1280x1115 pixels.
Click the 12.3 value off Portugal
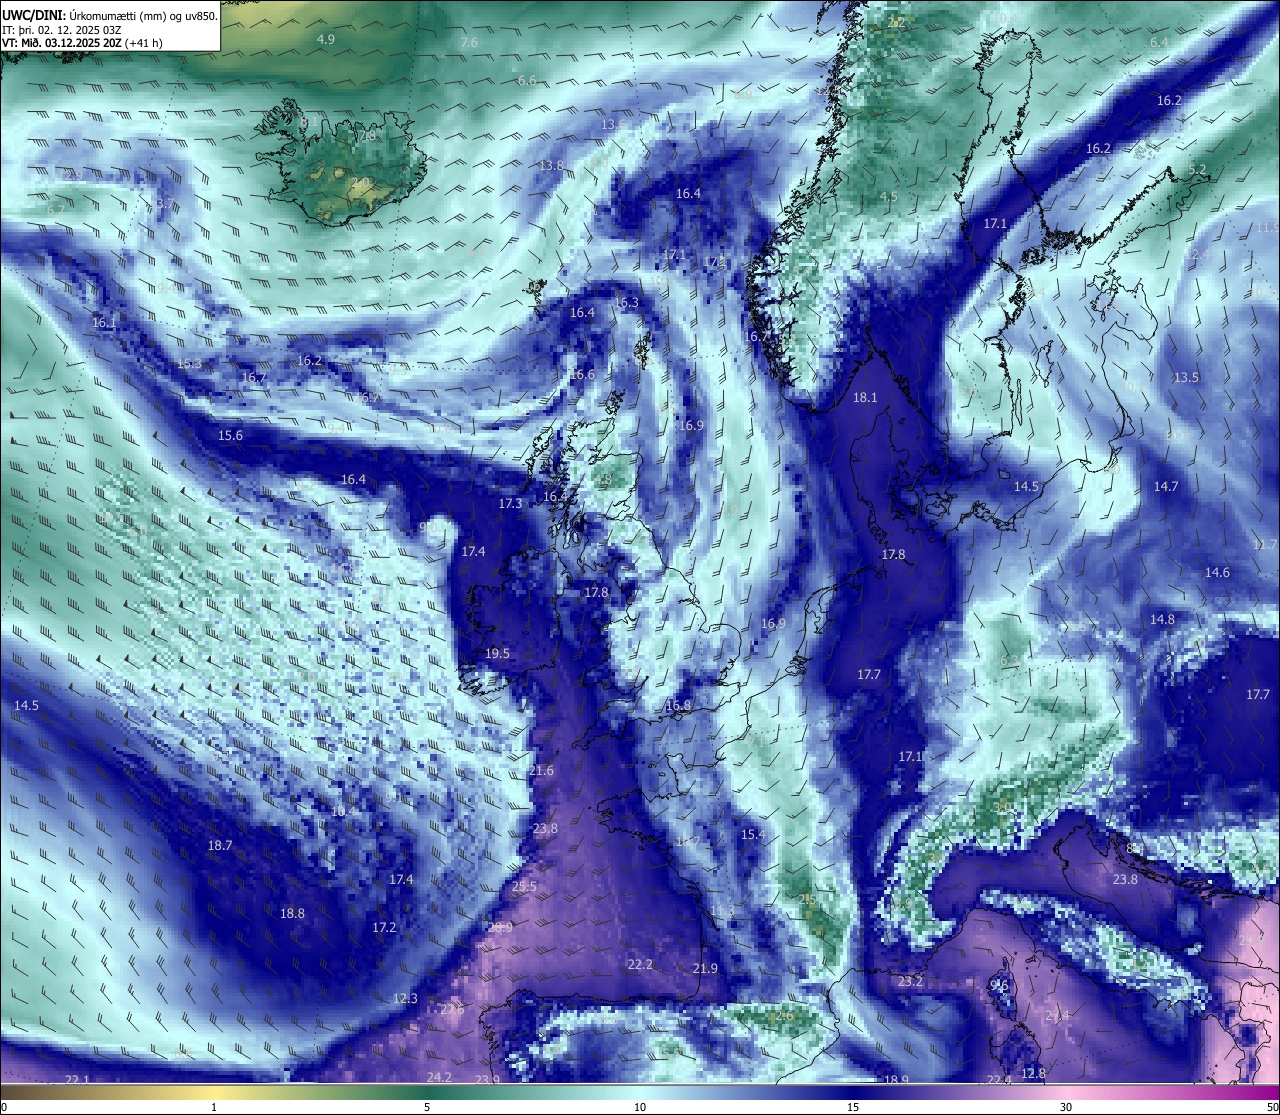coord(405,998)
